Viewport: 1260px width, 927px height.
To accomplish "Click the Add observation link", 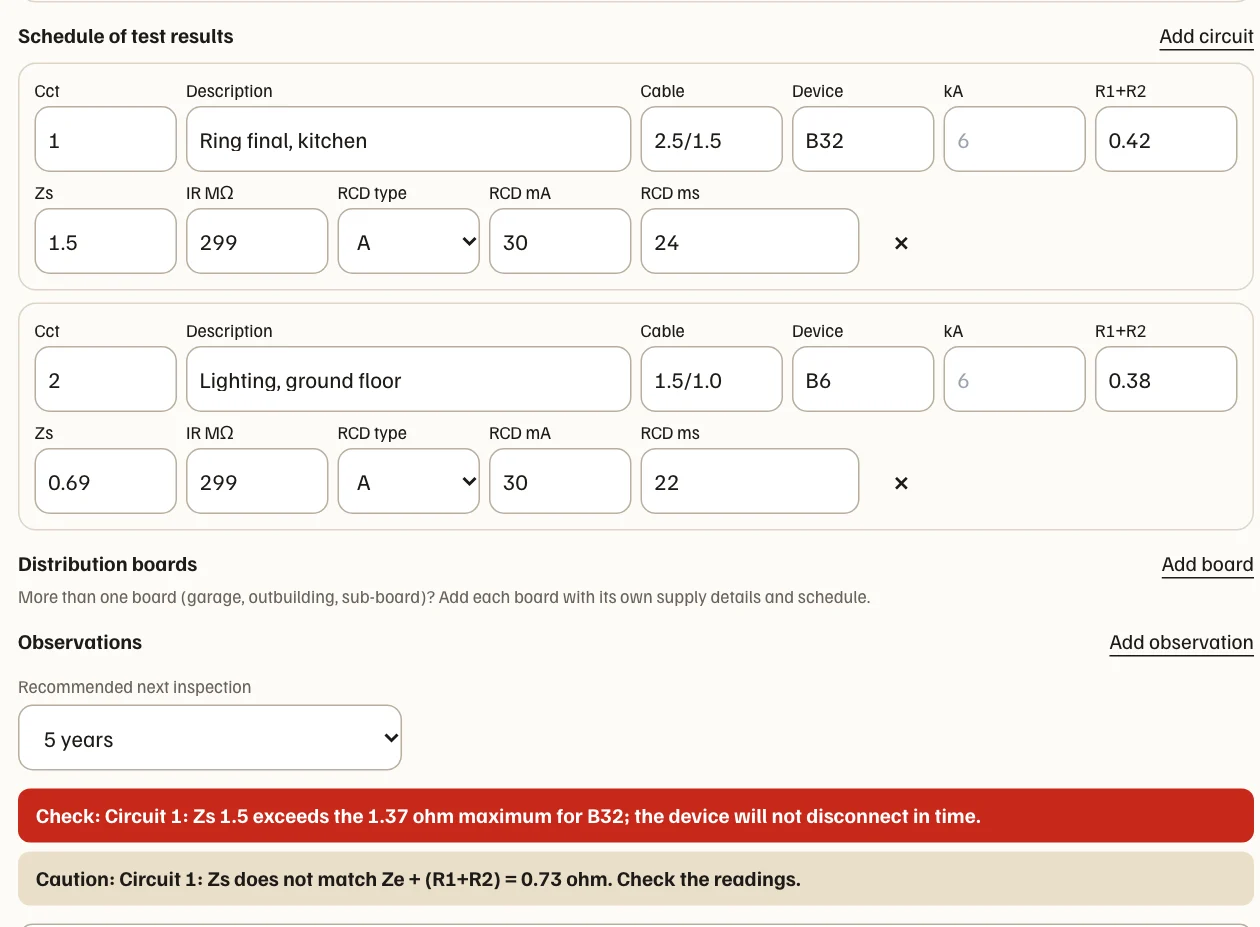I will pos(1181,643).
